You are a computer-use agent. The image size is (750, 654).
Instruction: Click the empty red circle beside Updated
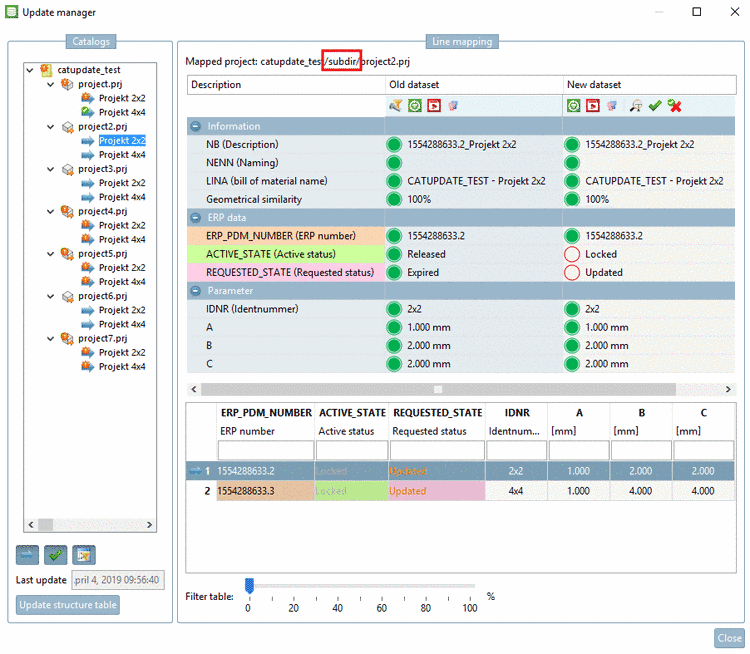(x=572, y=273)
